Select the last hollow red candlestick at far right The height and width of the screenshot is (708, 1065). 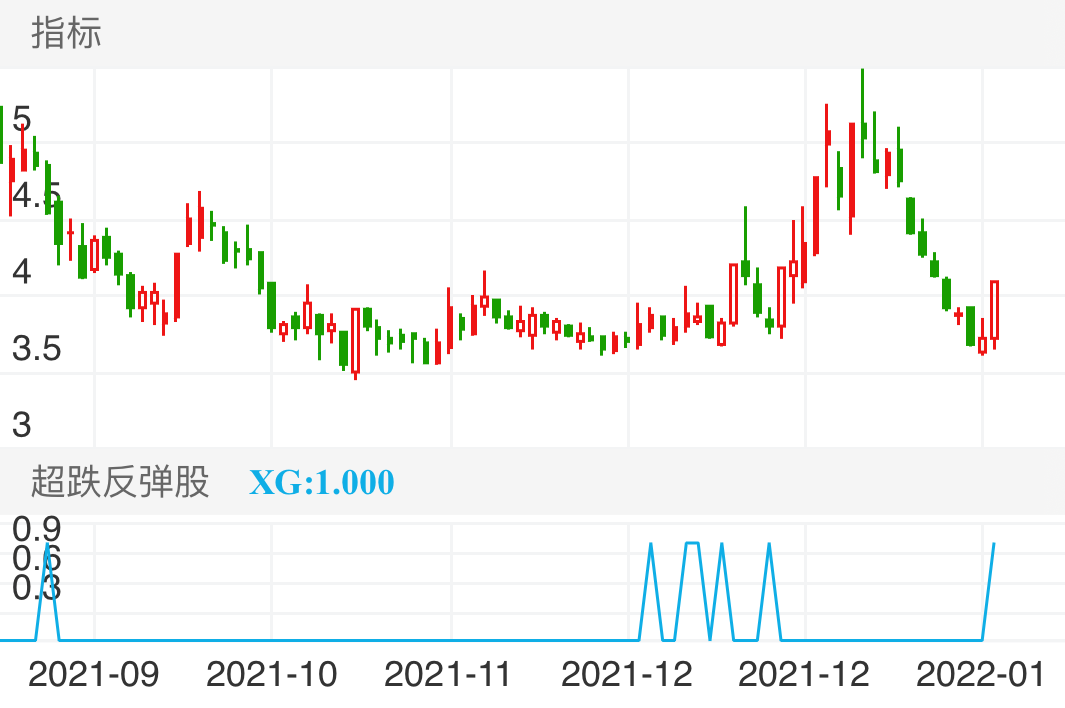coord(995,310)
